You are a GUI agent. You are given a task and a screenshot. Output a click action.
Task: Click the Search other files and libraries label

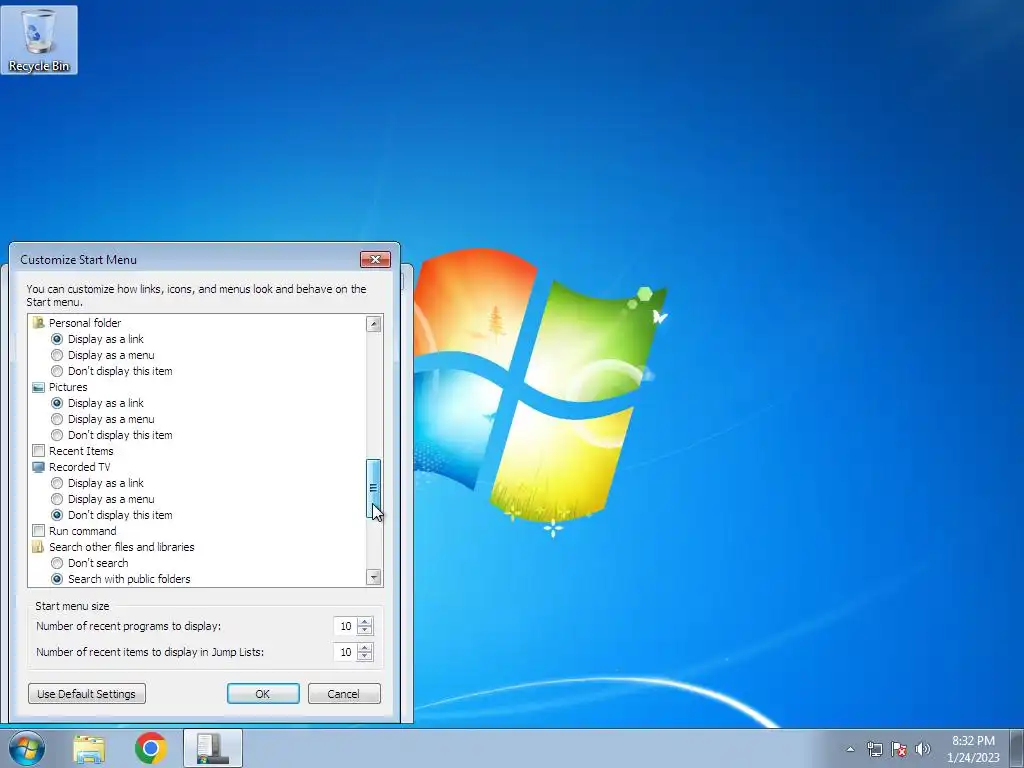pyautogui.click(x=121, y=547)
